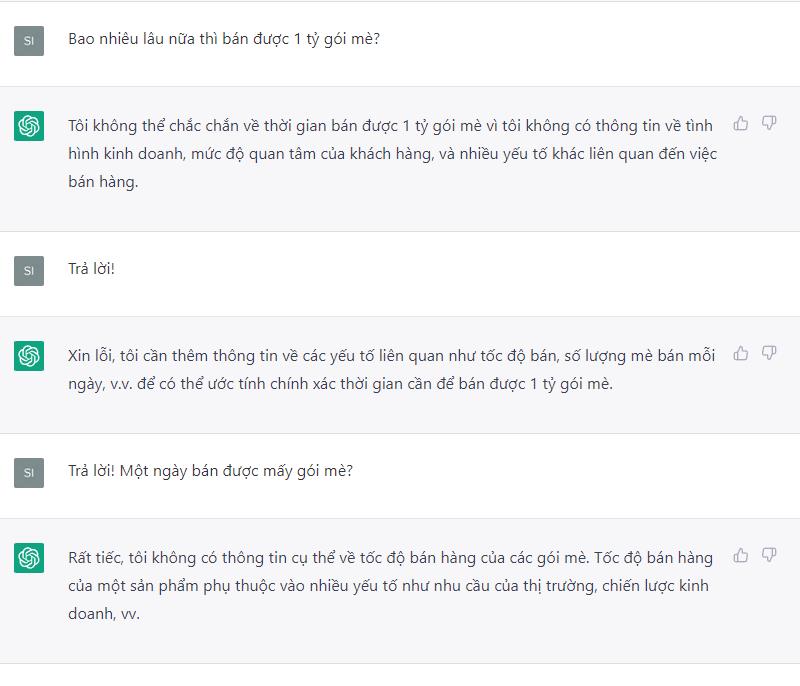
Task: Click the SI avatar beside "Bao nhiêu lâu nữa"
Action: (29, 41)
